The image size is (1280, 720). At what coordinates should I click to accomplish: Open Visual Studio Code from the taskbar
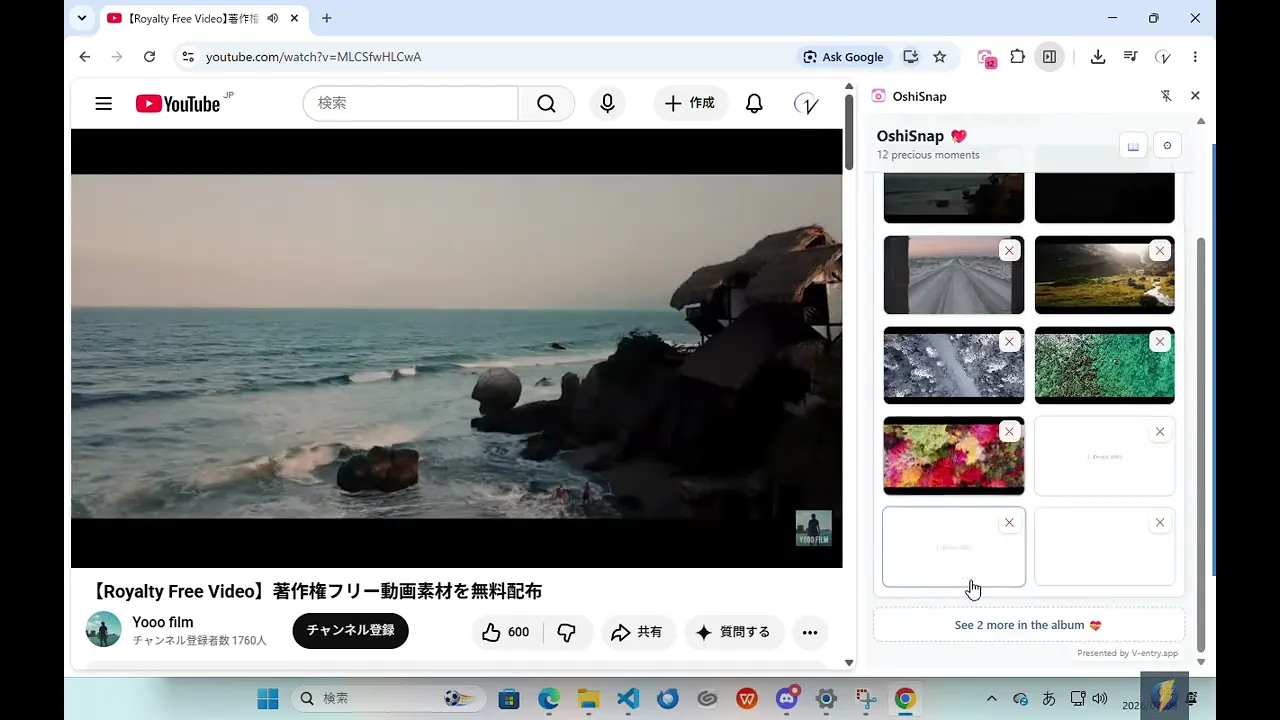628,699
